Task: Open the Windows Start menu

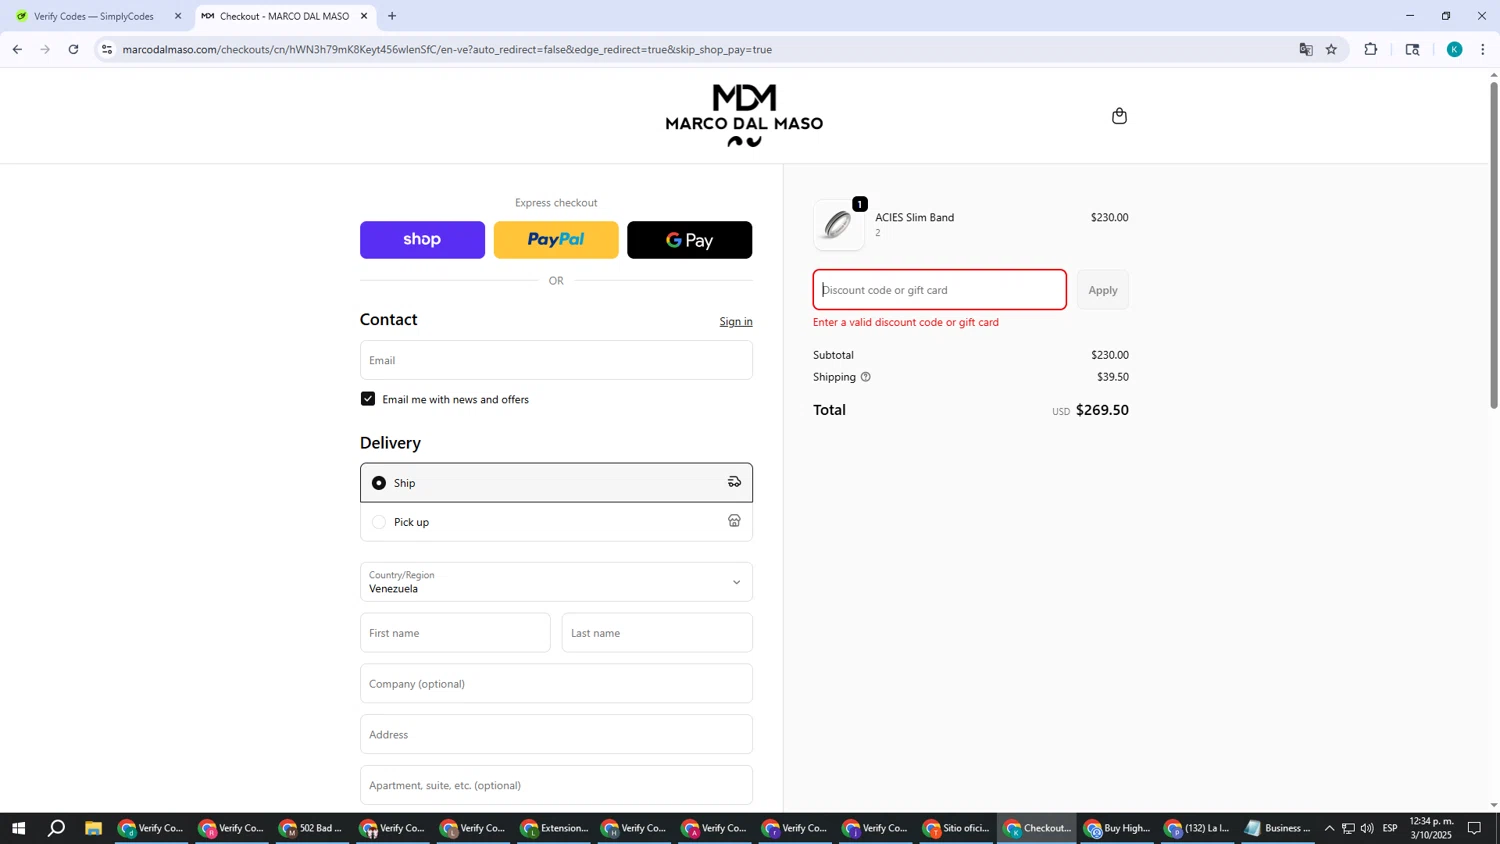Action: click(18, 828)
